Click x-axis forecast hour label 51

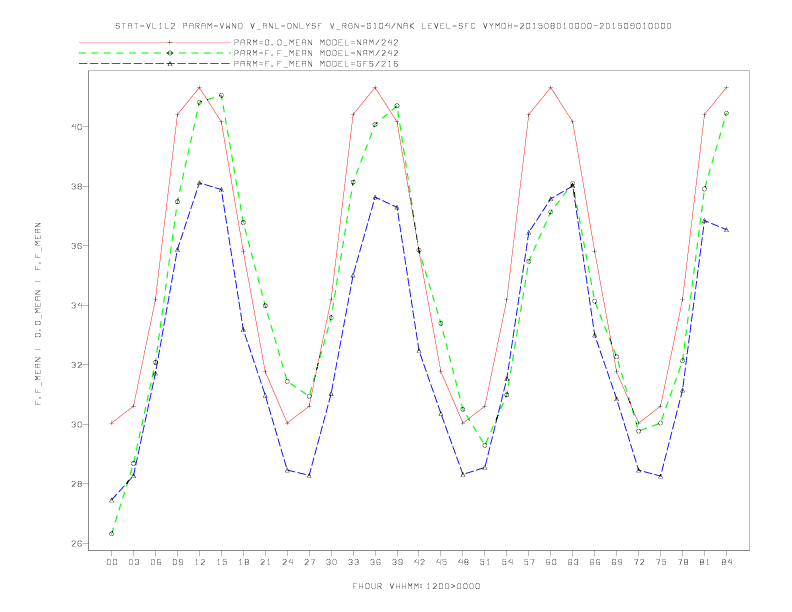click(x=485, y=562)
